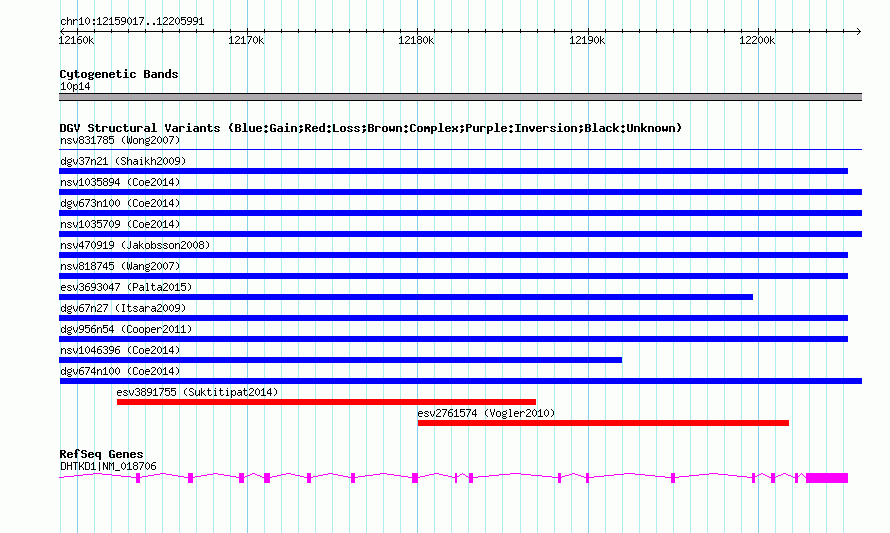Select the large magenta DHTKD1 terminal exon block
Viewport: 890px width, 533px height.
point(827,478)
